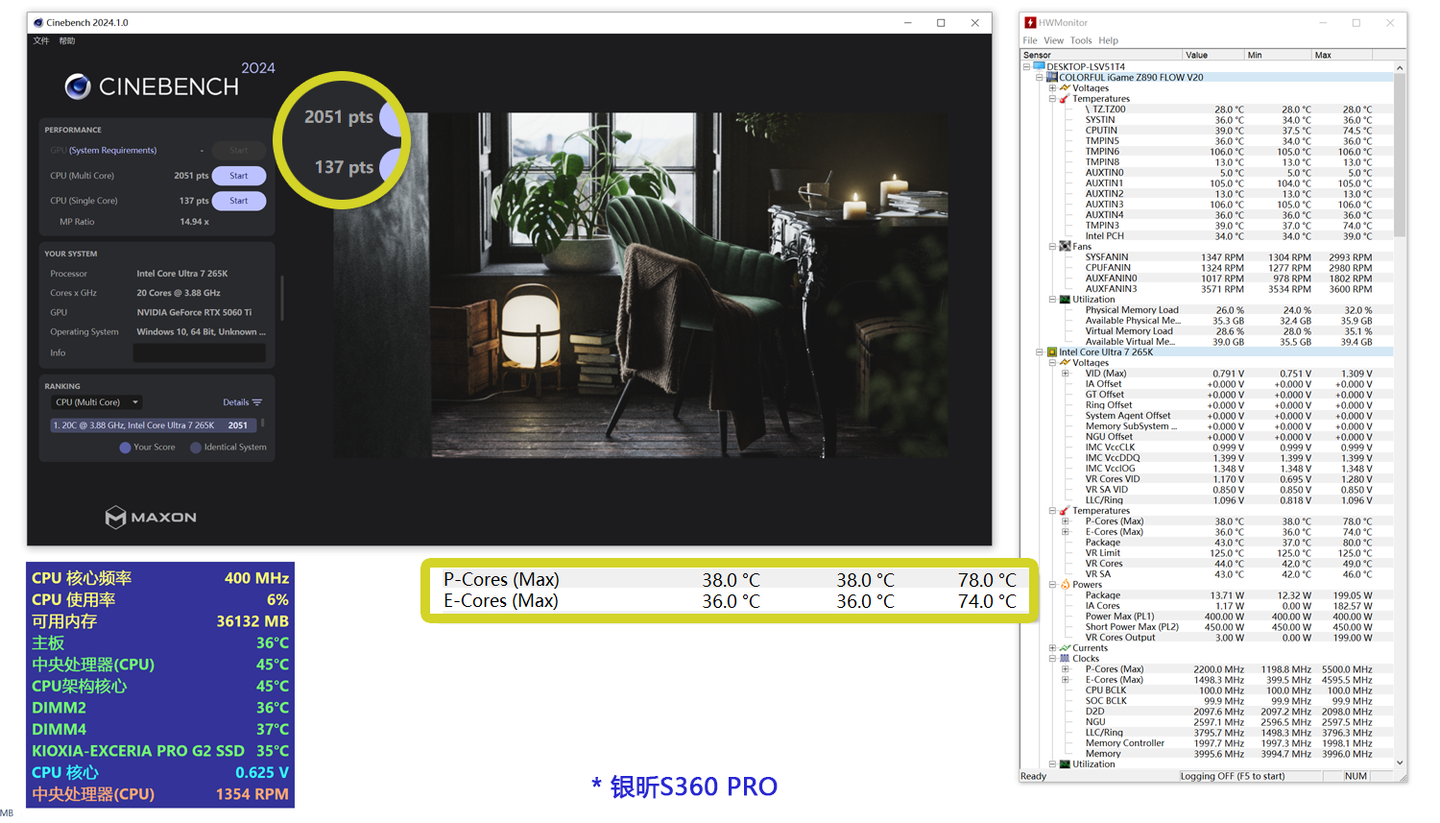1440x823 pixels.
Task: Open the 文件 menu in Cinebench
Action: [x=41, y=41]
